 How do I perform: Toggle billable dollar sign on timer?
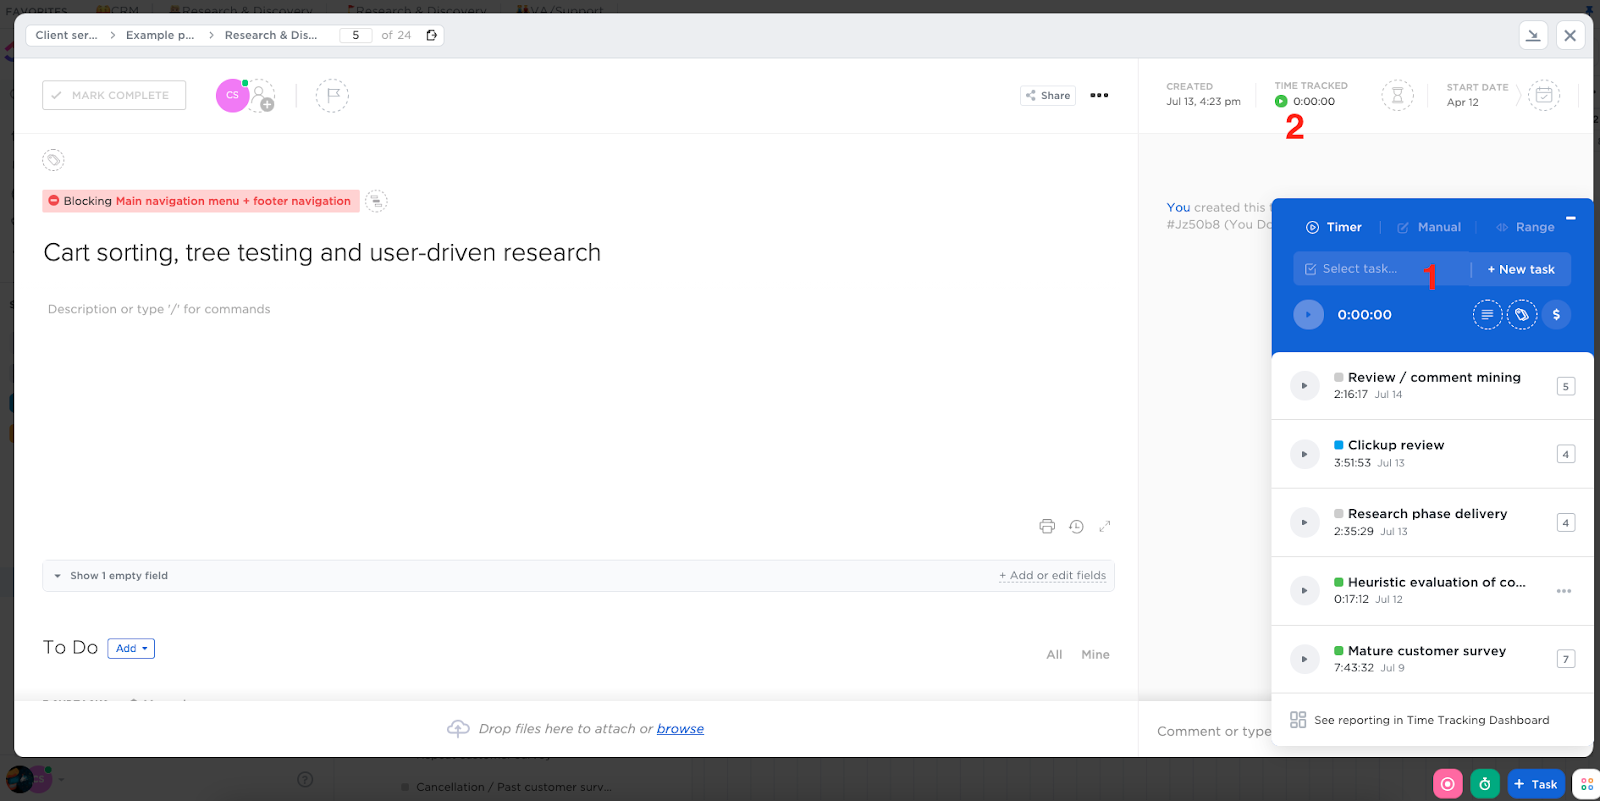(1556, 314)
